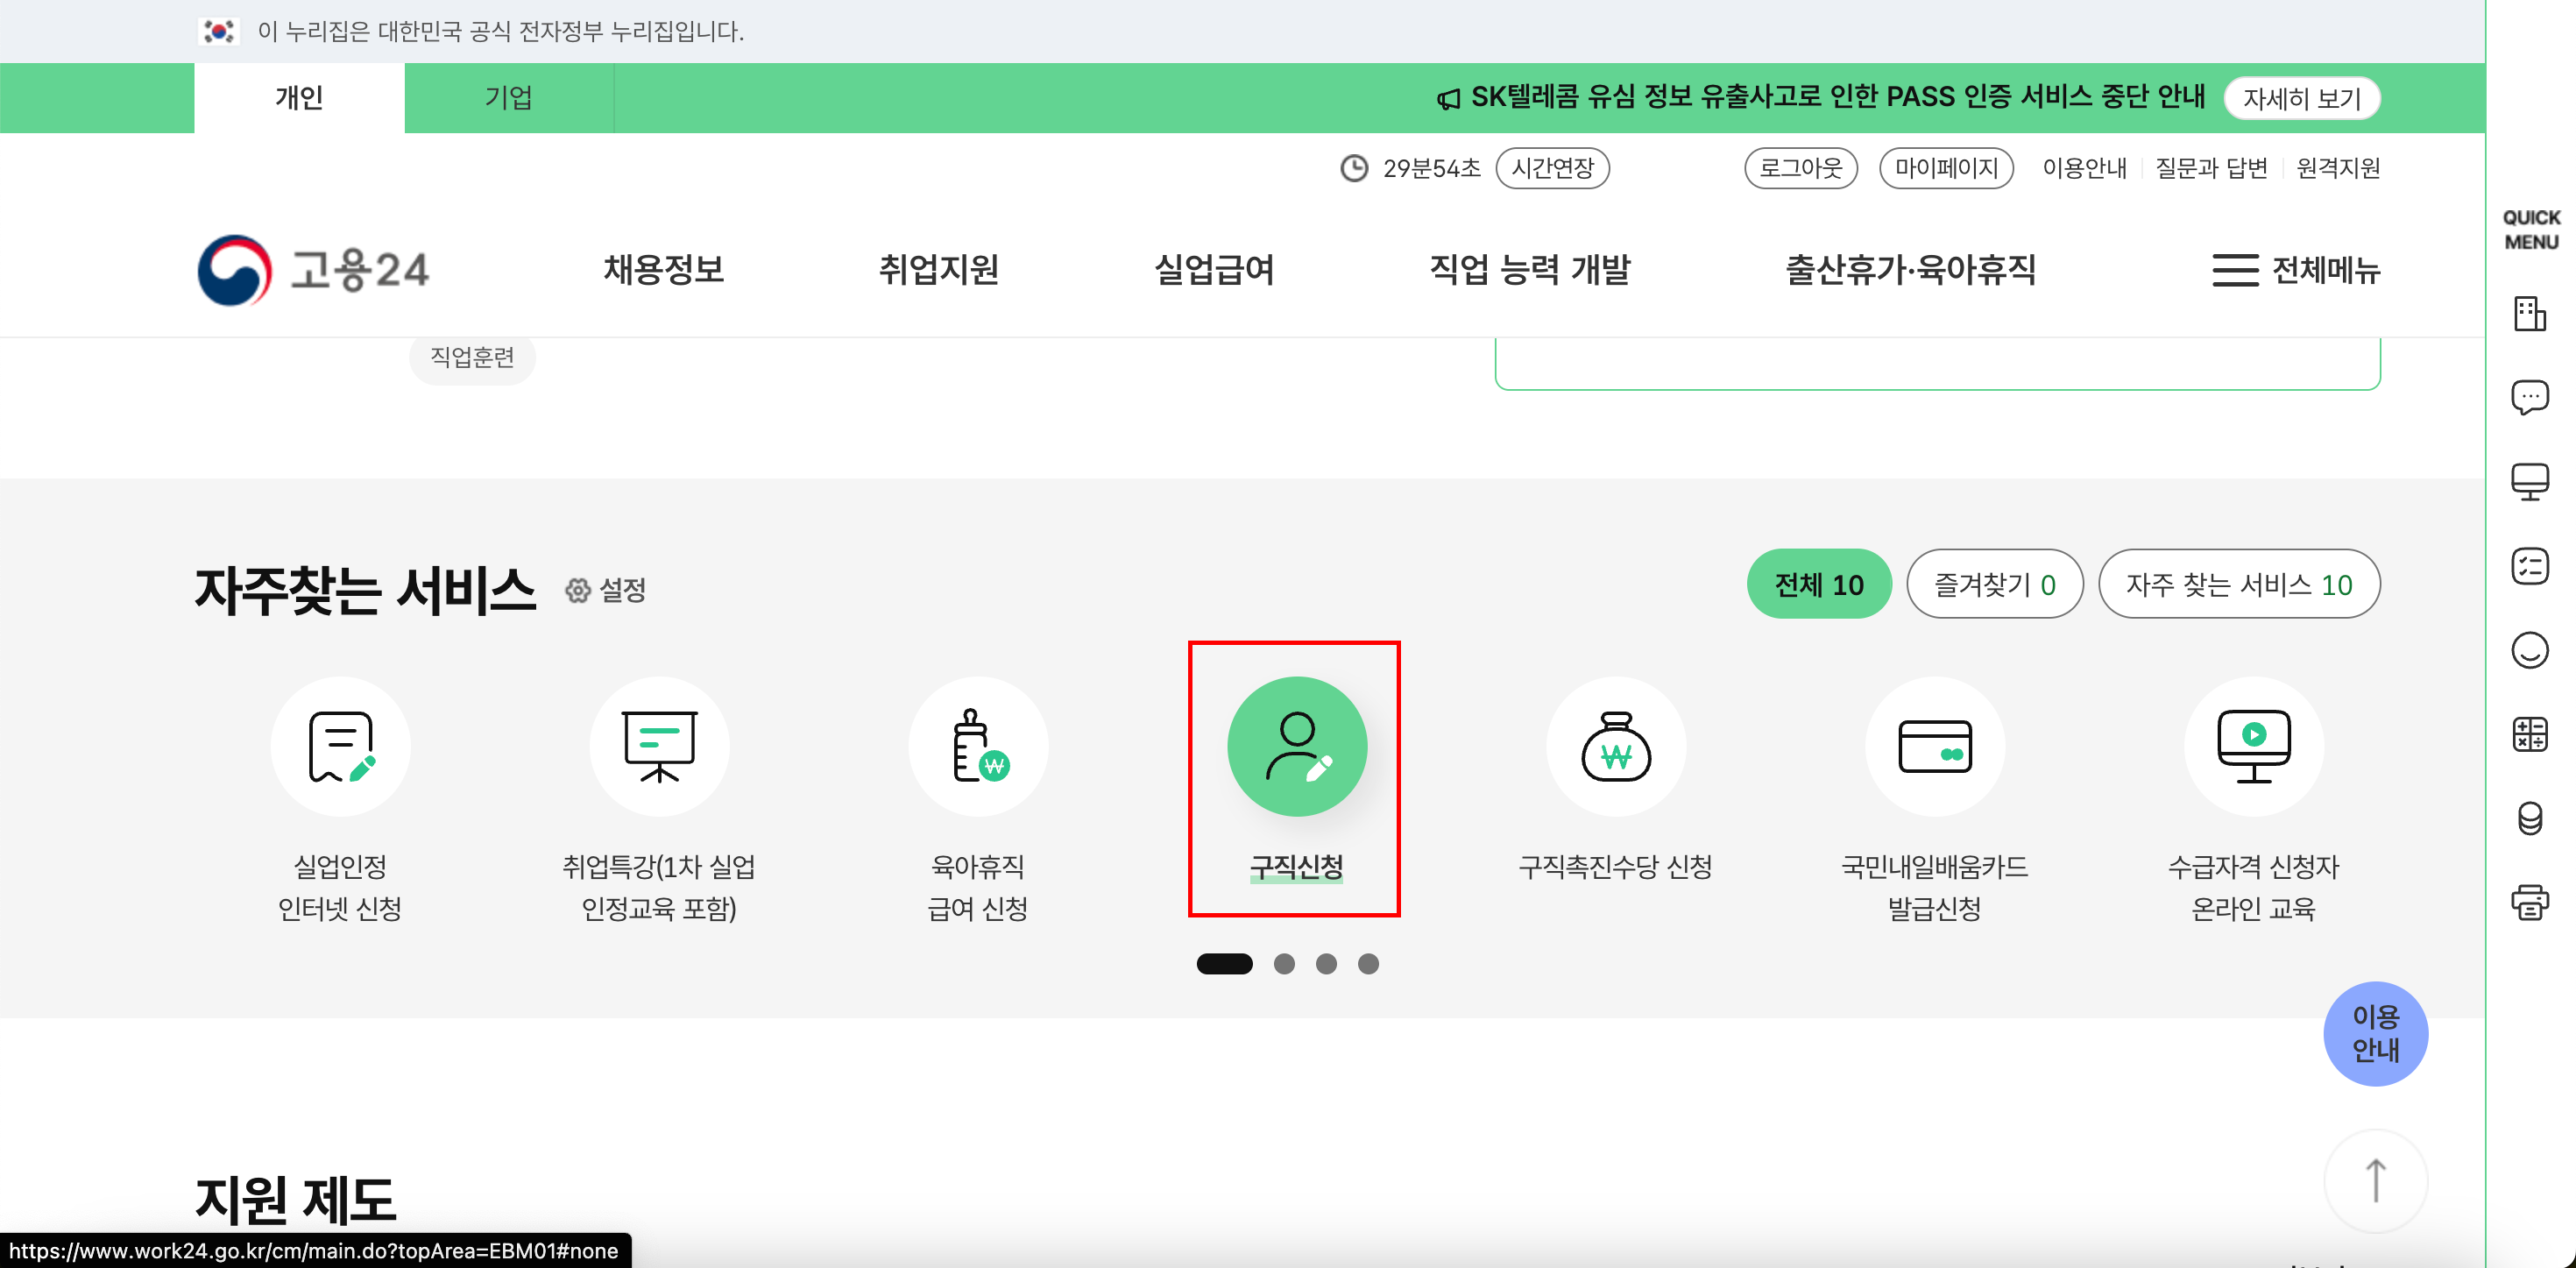
Task: Click the SK텔레콤 PASS 인증 notice text
Action: tap(1838, 97)
